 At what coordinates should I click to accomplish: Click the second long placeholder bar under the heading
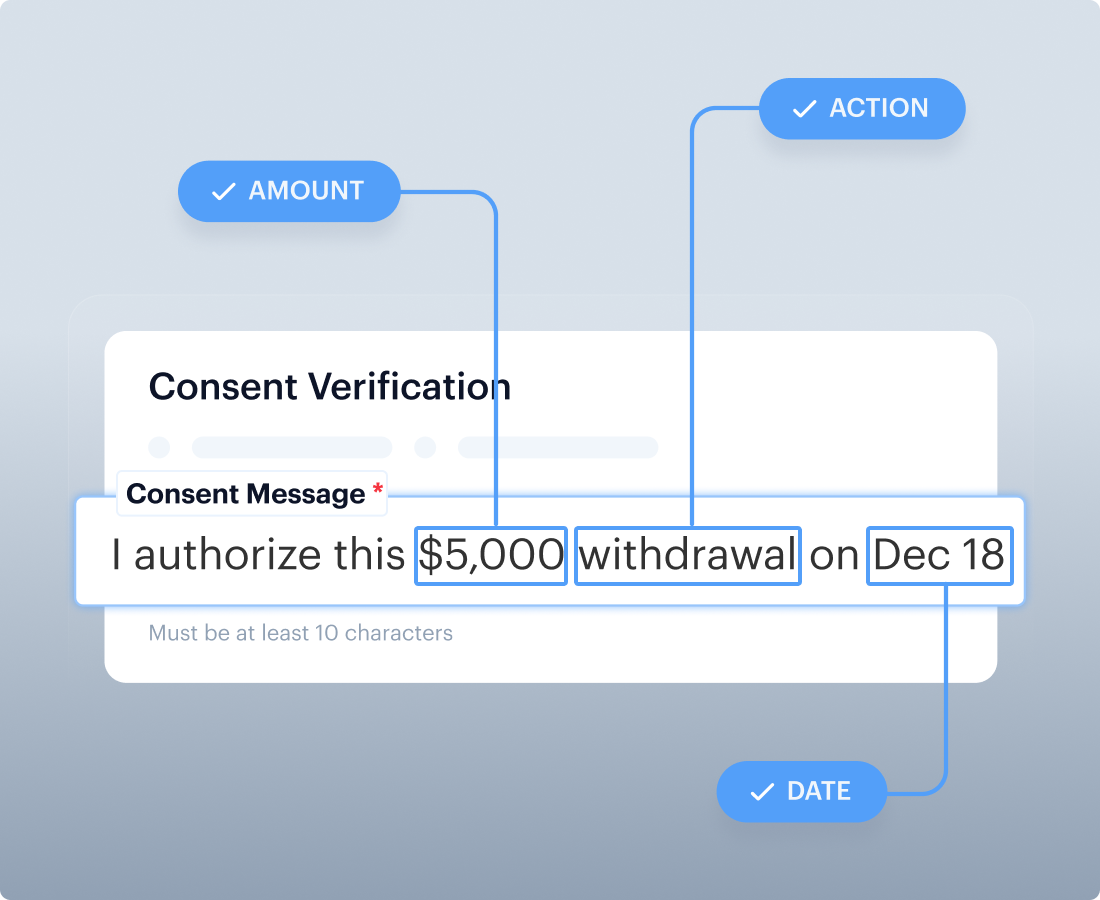(558, 447)
